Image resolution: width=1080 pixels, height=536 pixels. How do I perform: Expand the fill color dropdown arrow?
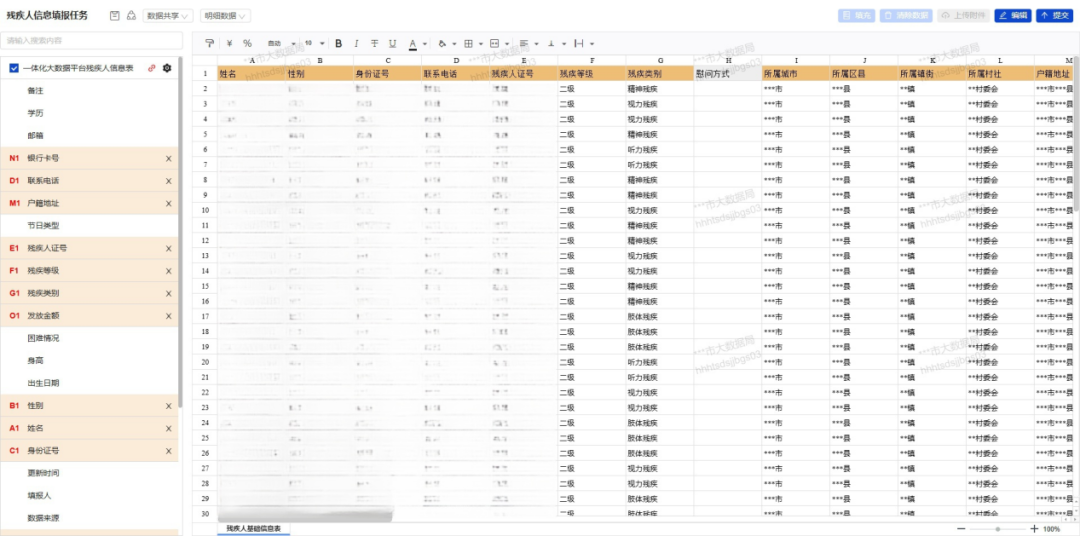tap(453, 43)
